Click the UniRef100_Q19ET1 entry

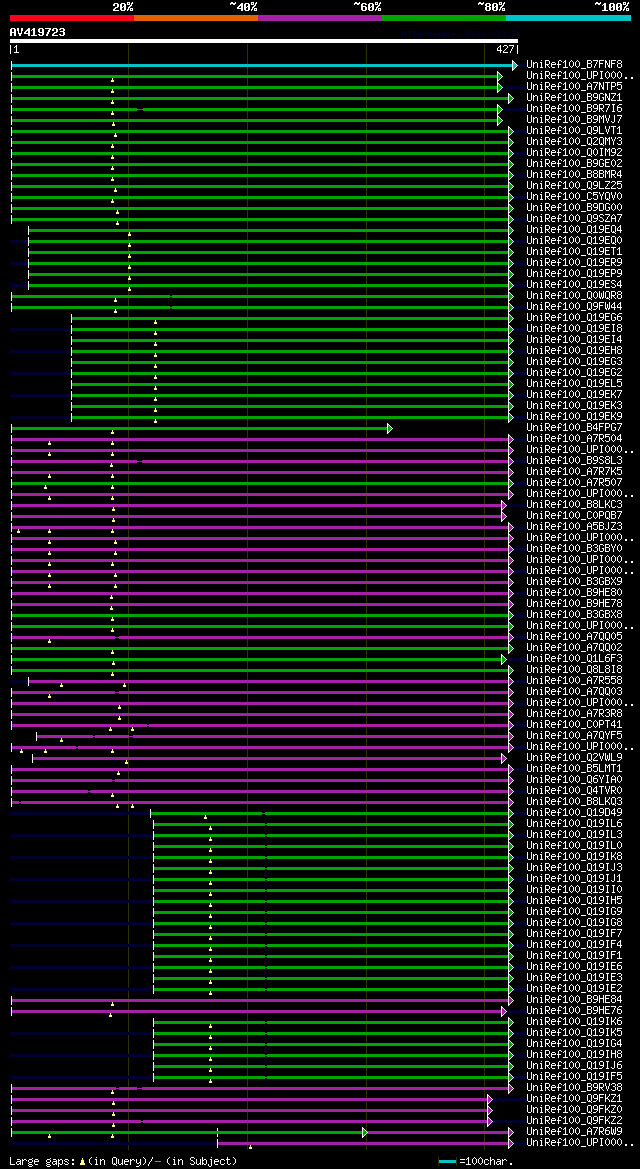(x=574, y=251)
